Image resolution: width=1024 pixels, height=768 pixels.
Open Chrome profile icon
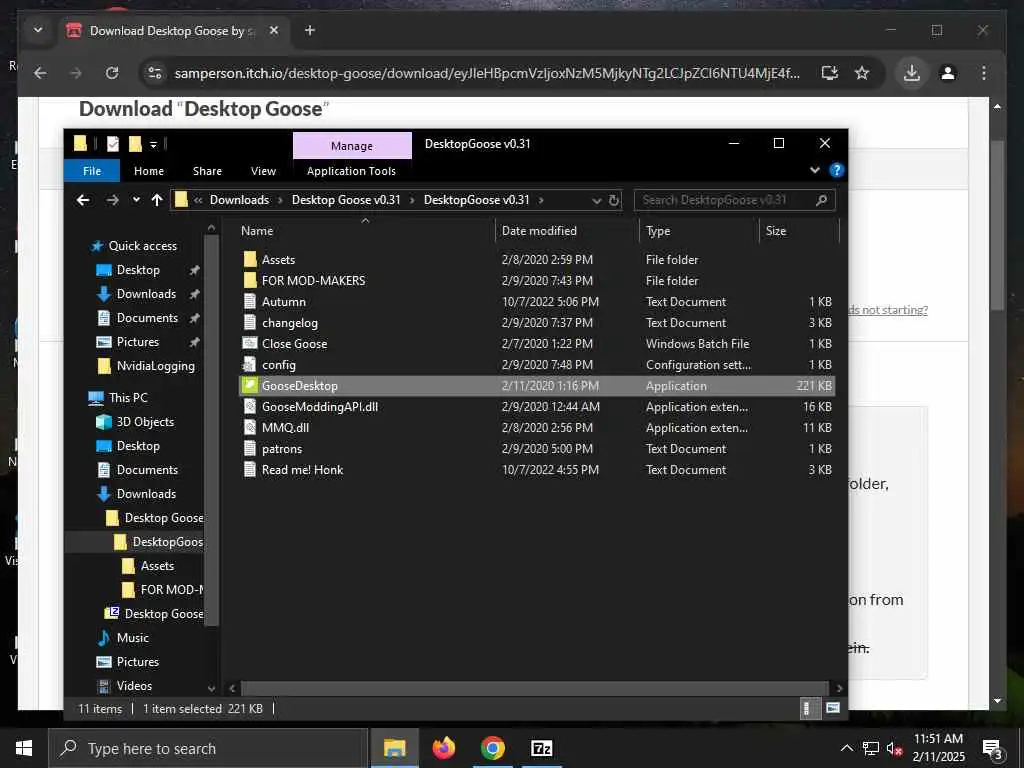point(948,72)
